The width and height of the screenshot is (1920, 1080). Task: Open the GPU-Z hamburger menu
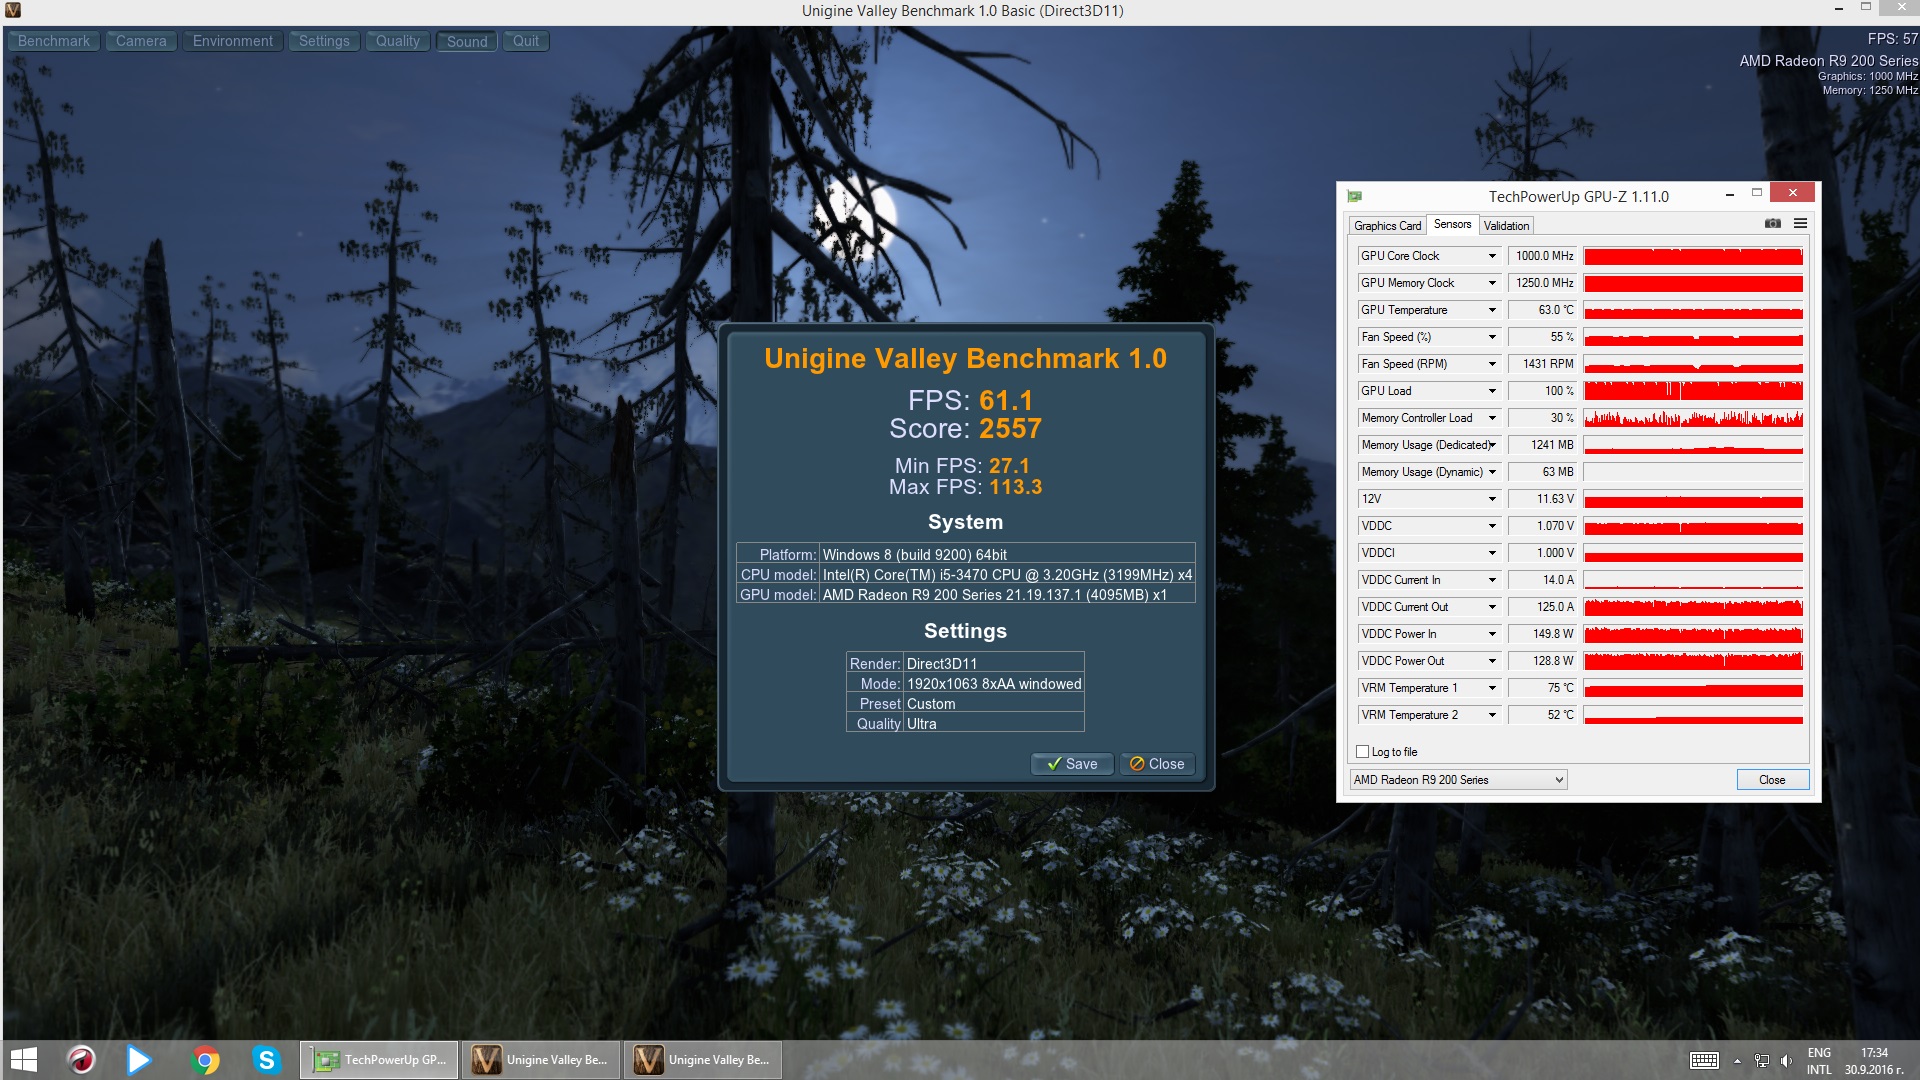click(x=1800, y=224)
